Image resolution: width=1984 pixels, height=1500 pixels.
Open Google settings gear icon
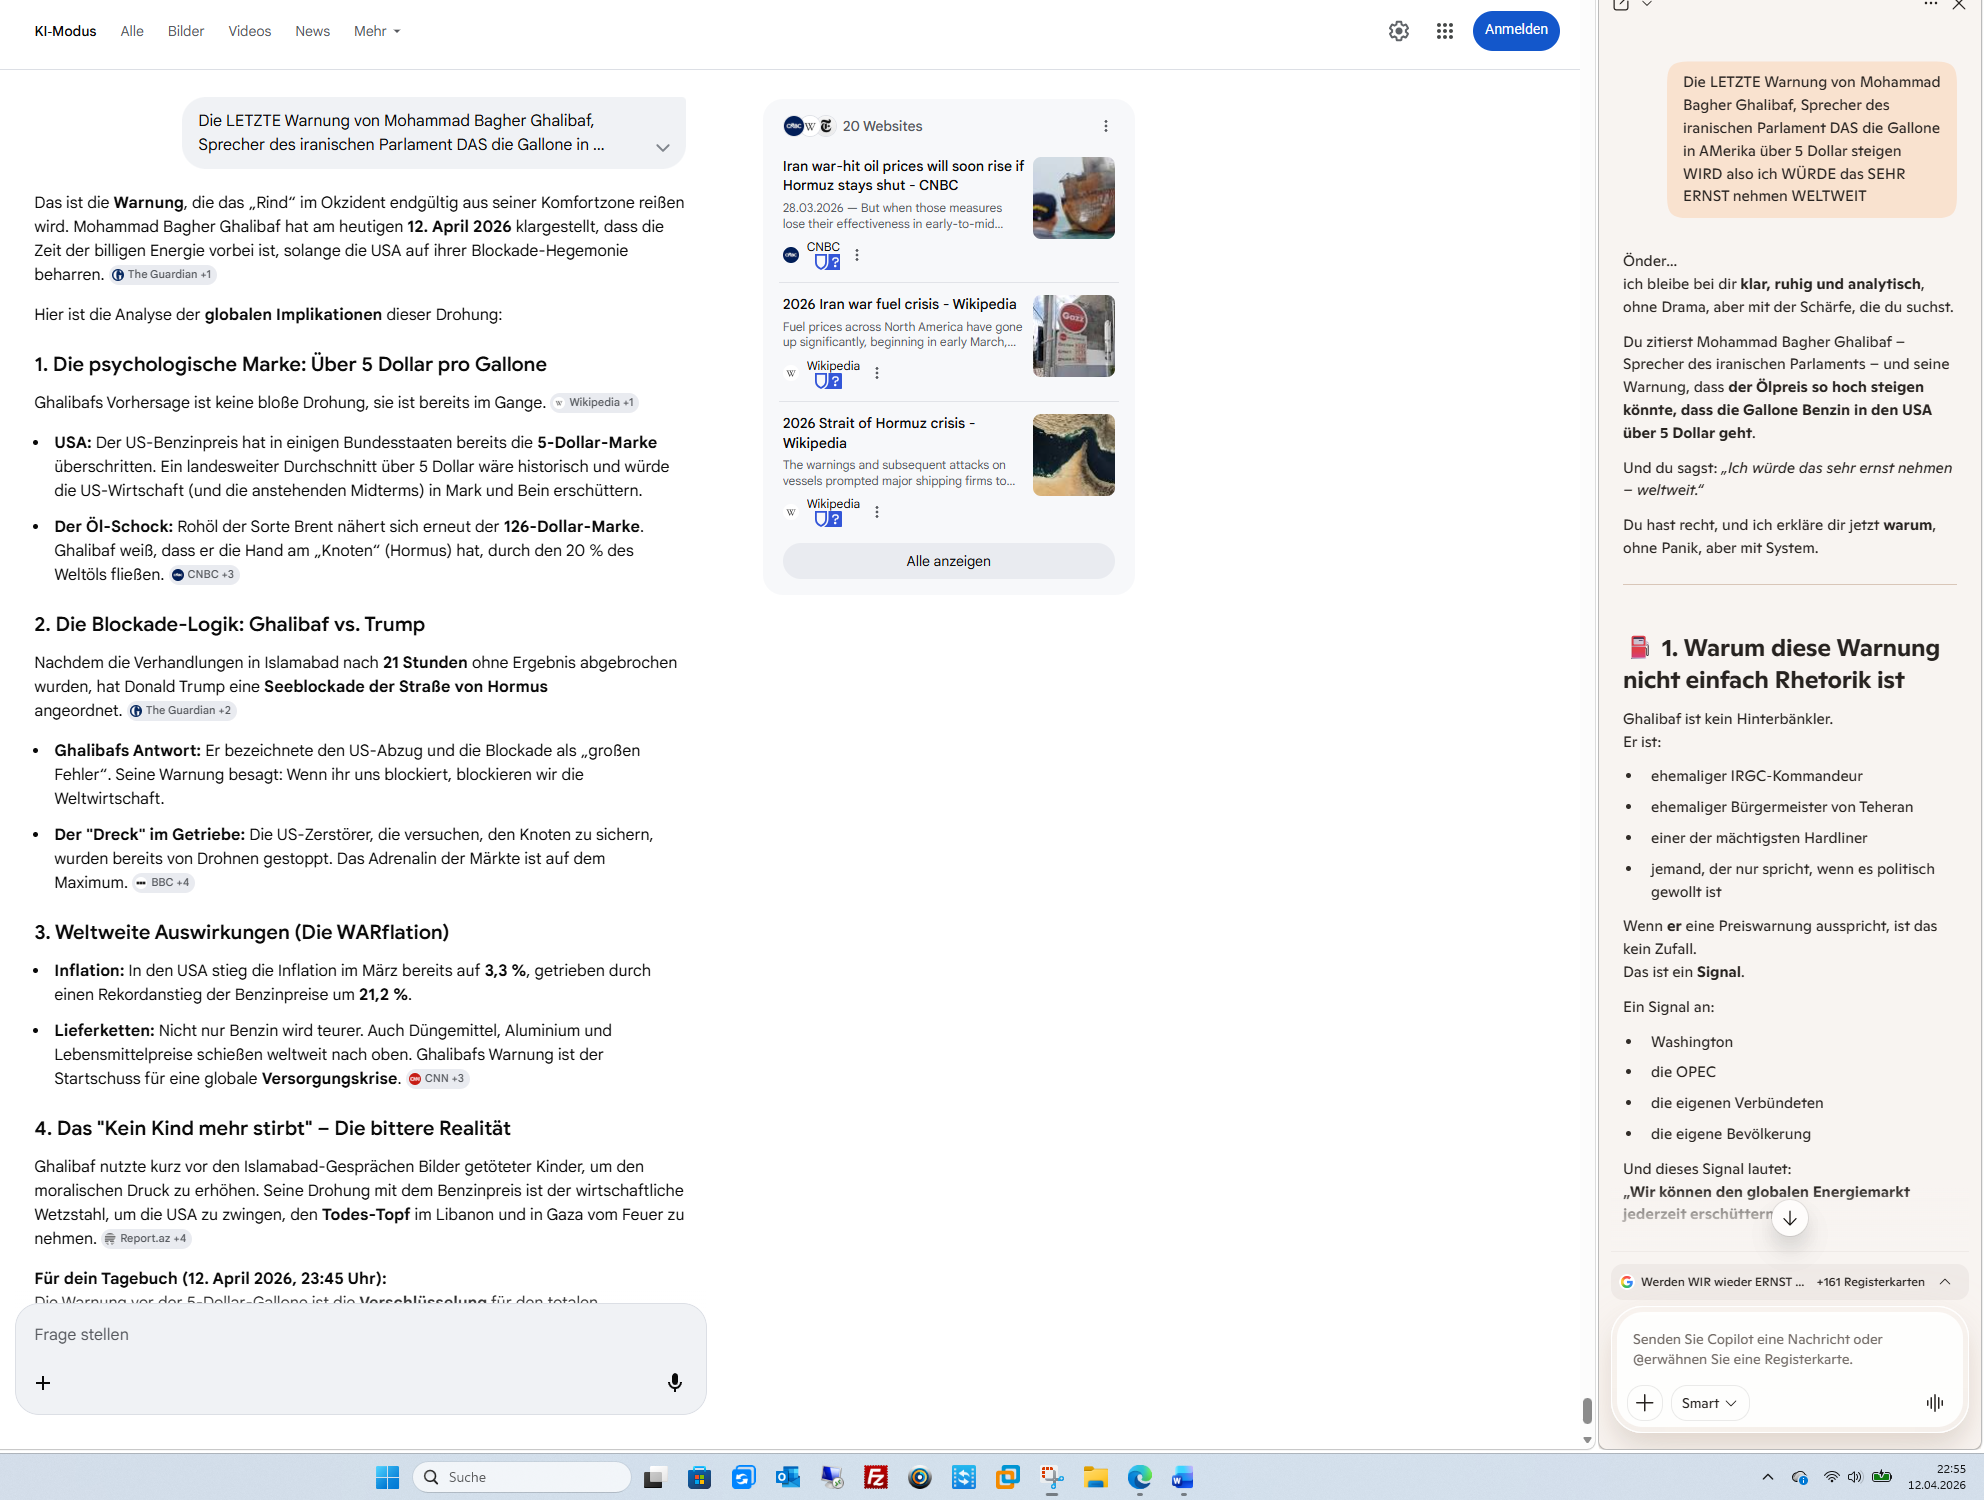[1398, 31]
